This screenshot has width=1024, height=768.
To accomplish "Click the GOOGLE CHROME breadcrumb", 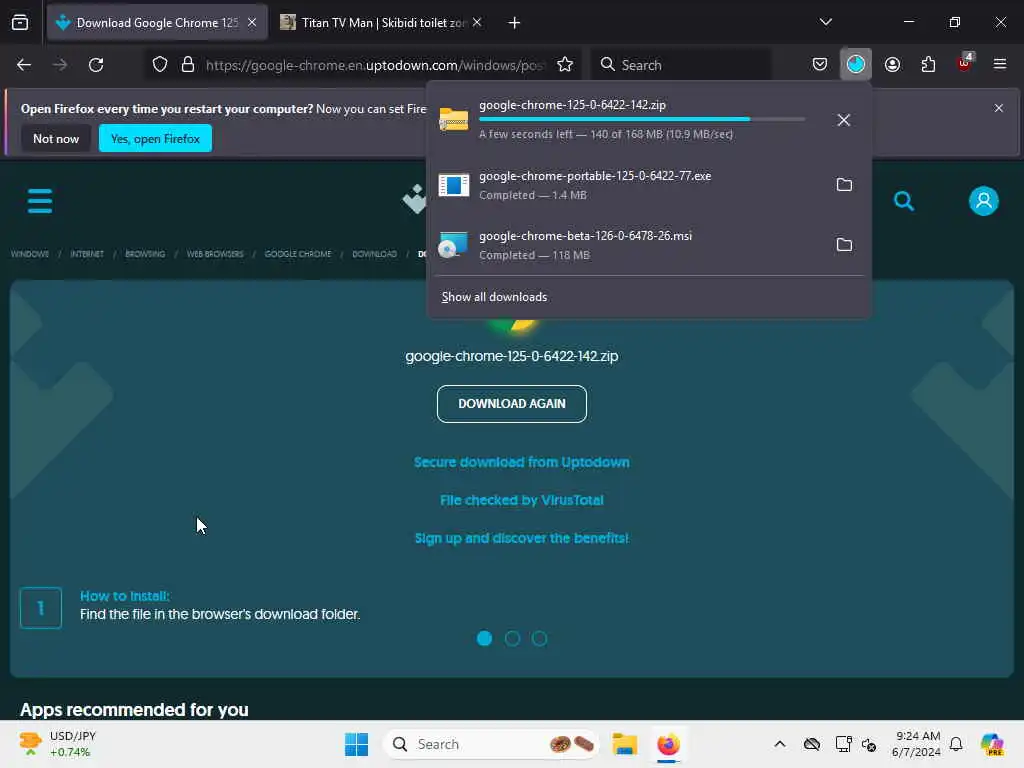I will pos(298,254).
